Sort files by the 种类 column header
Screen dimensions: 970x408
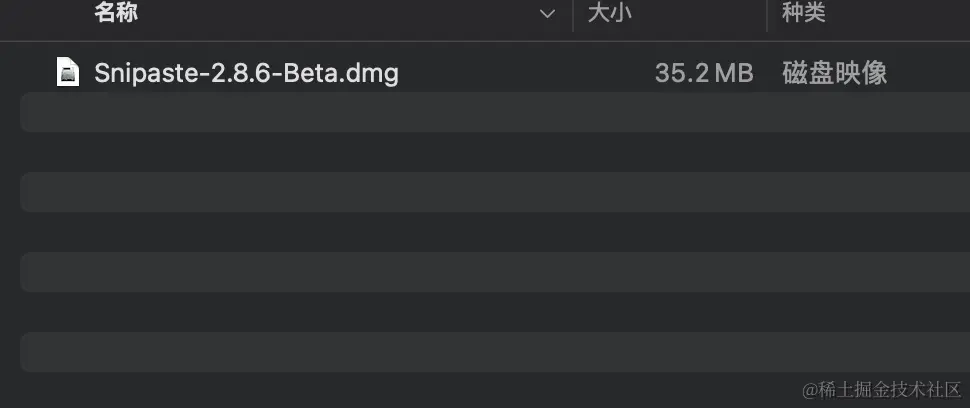tap(804, 13)
